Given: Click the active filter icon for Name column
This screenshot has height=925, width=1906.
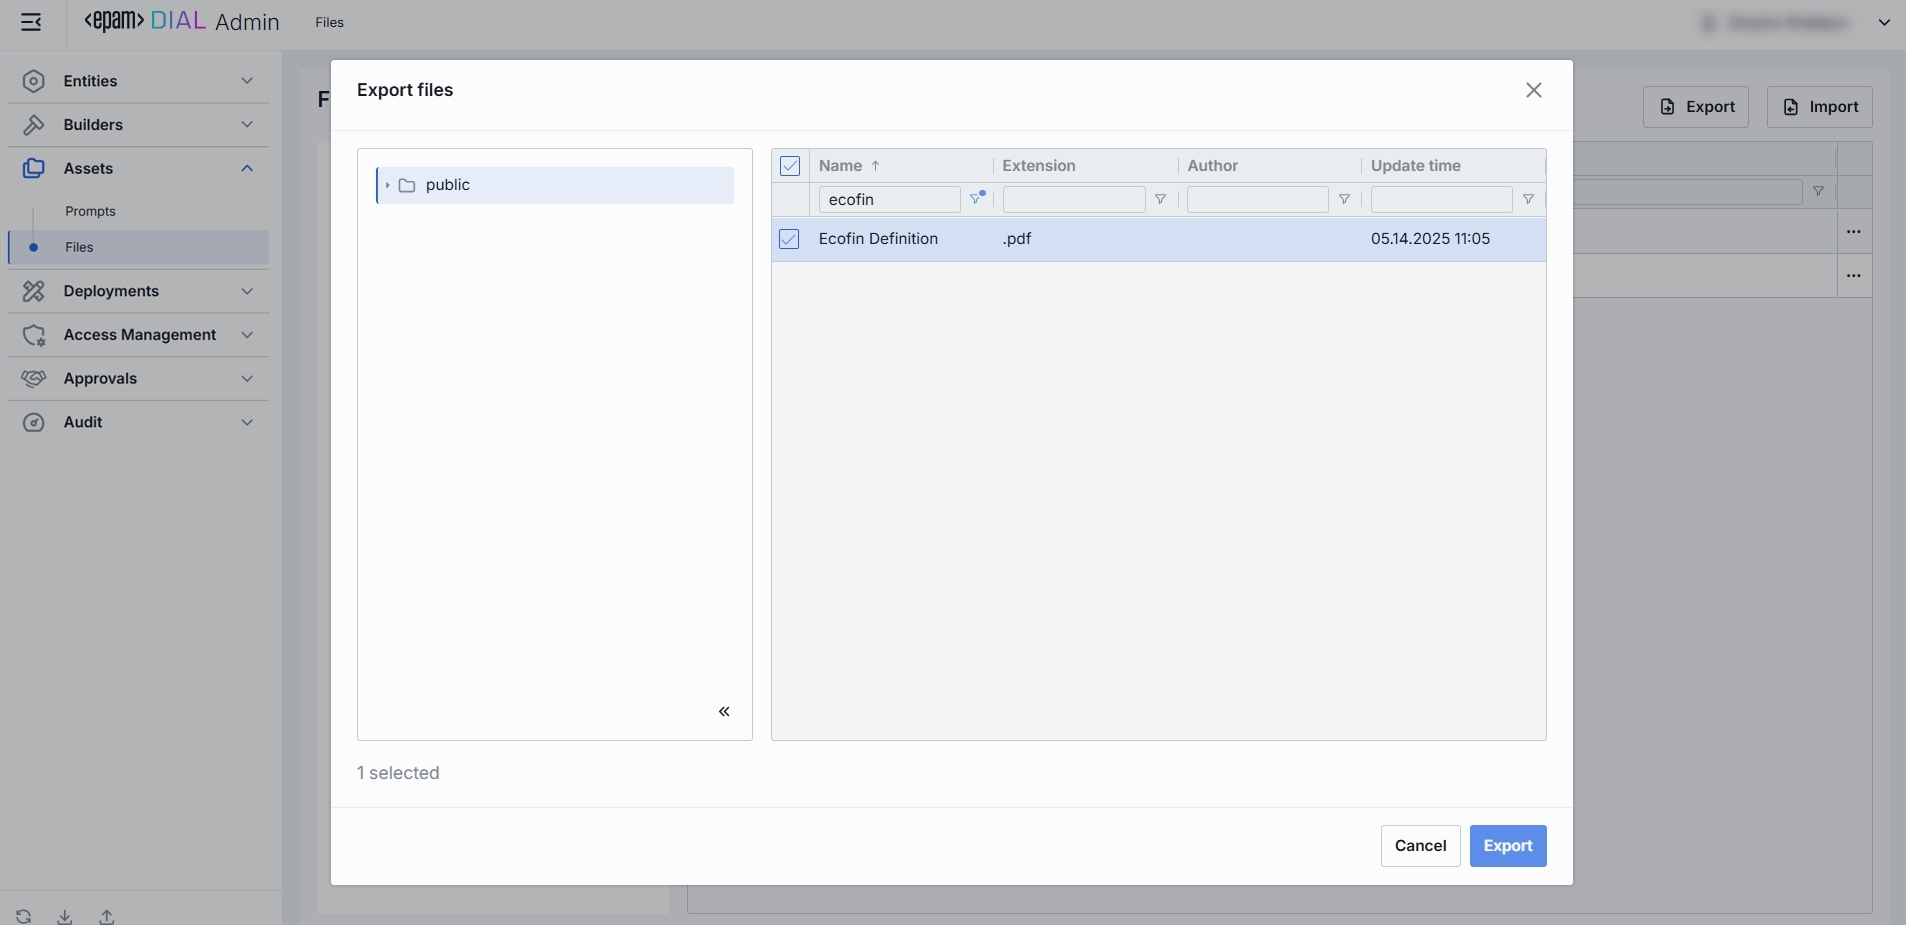Looking at the screenshot, I should [977, 199].
